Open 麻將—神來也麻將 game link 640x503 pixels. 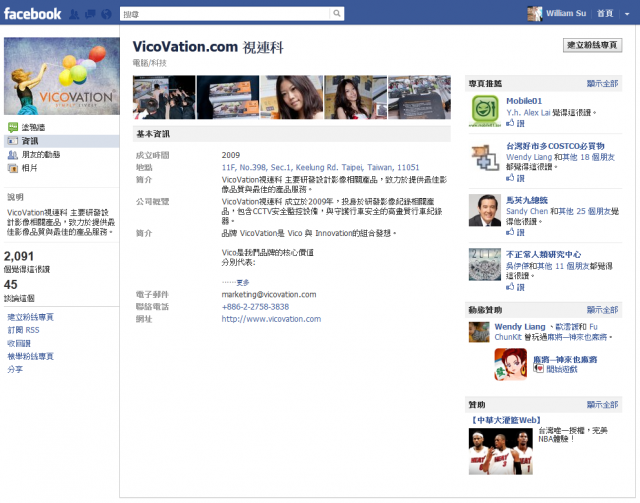(565, 360)
